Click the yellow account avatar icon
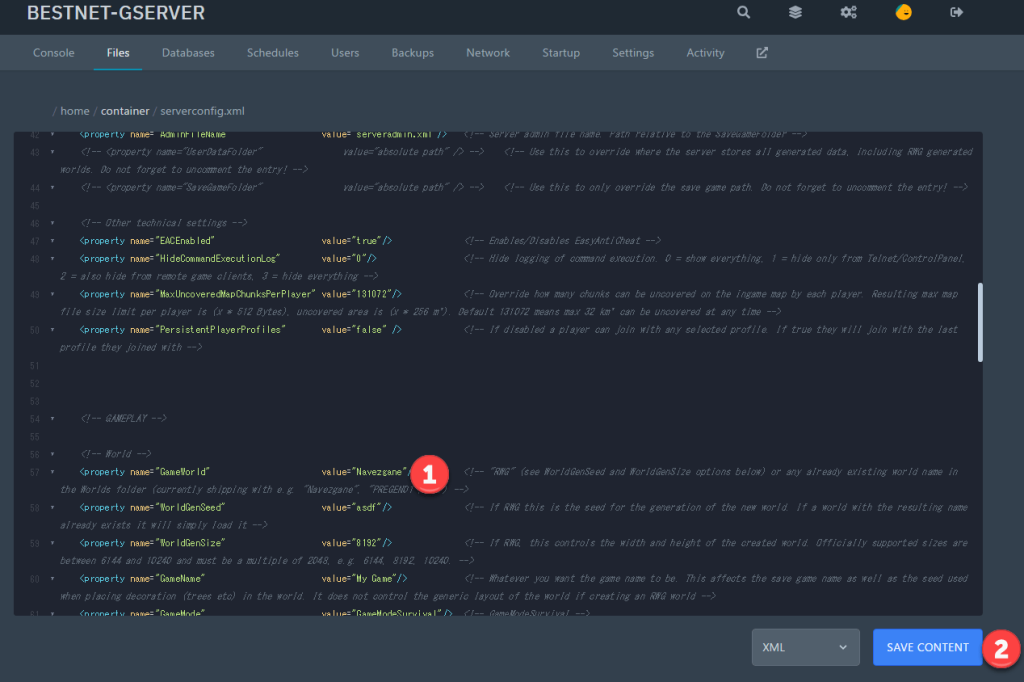The image size is (1024, 682). 903,13
